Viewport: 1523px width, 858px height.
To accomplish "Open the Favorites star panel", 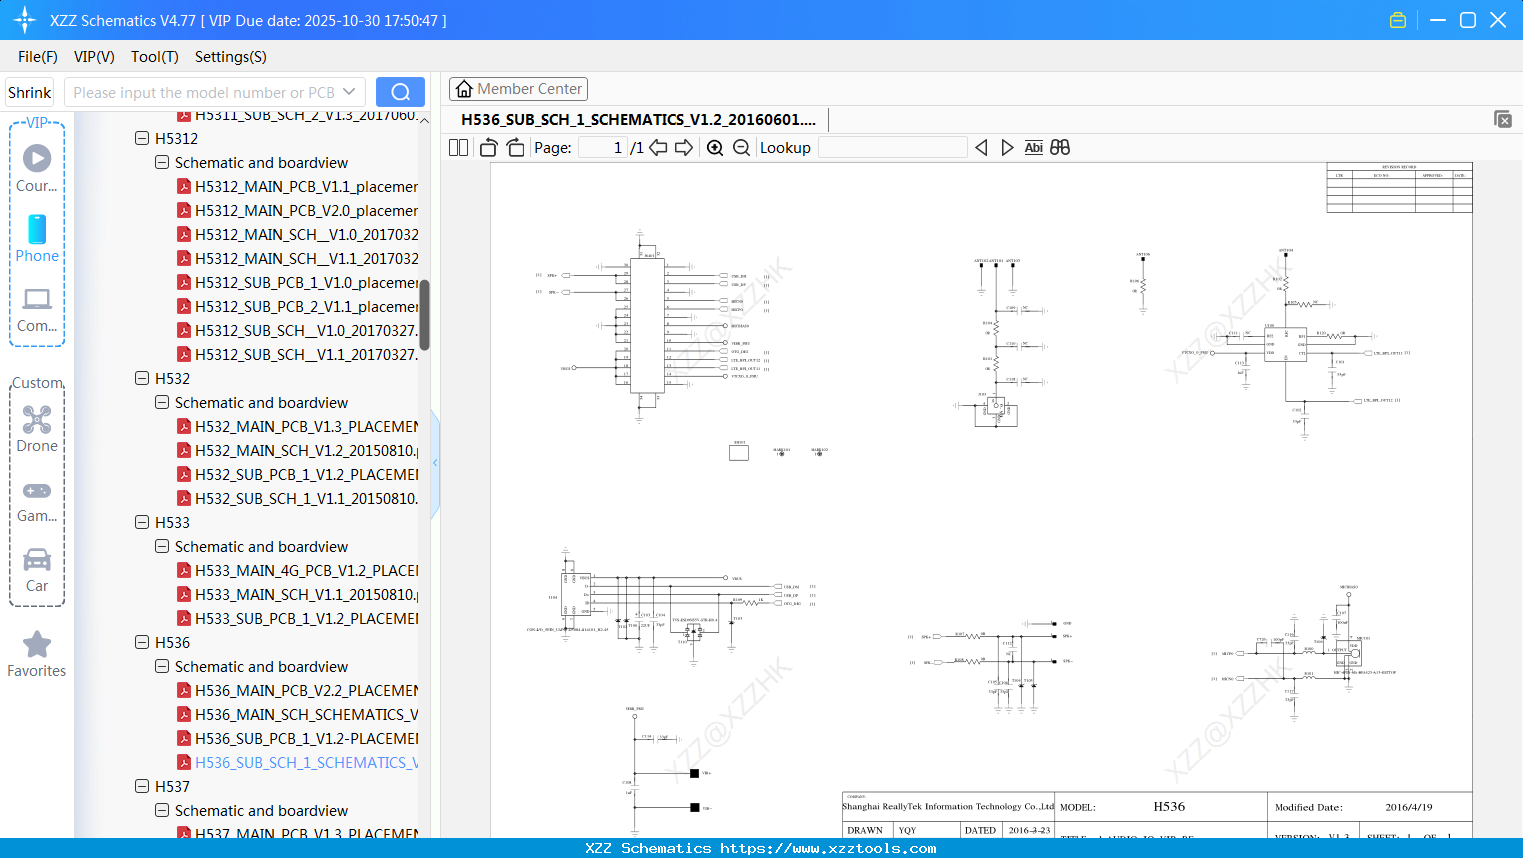I will pyautogui.click(x=37, y=653).
